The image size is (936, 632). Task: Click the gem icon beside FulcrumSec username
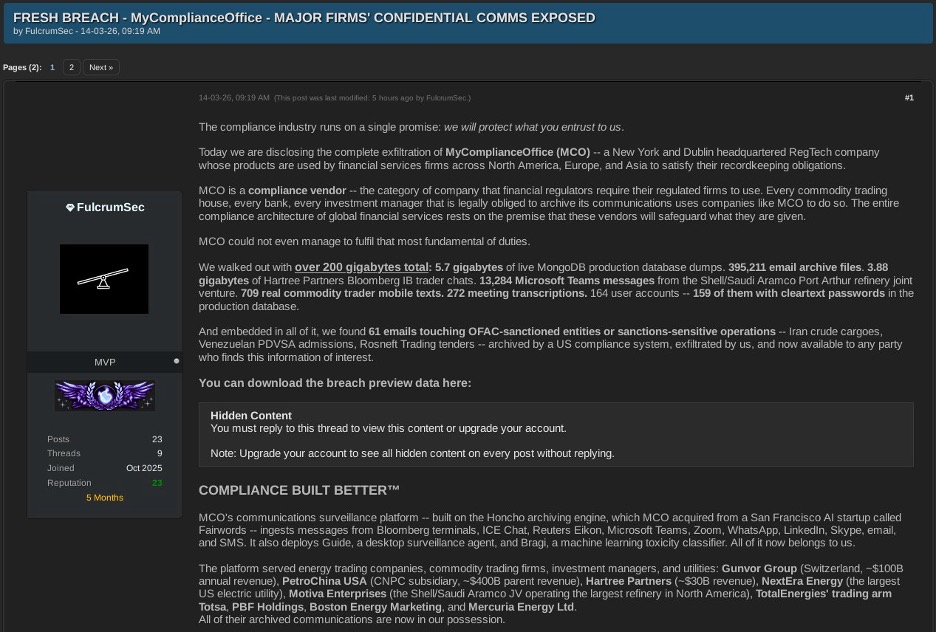click(70, 208)
